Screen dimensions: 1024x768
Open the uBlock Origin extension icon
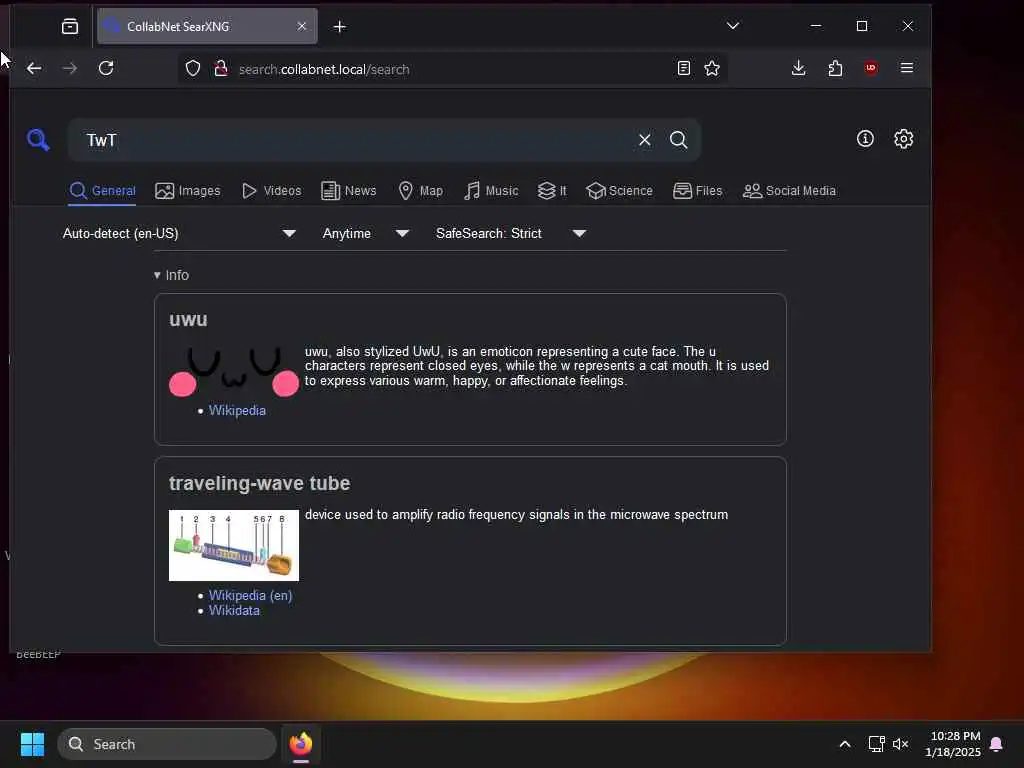click(x=871, y=68)
